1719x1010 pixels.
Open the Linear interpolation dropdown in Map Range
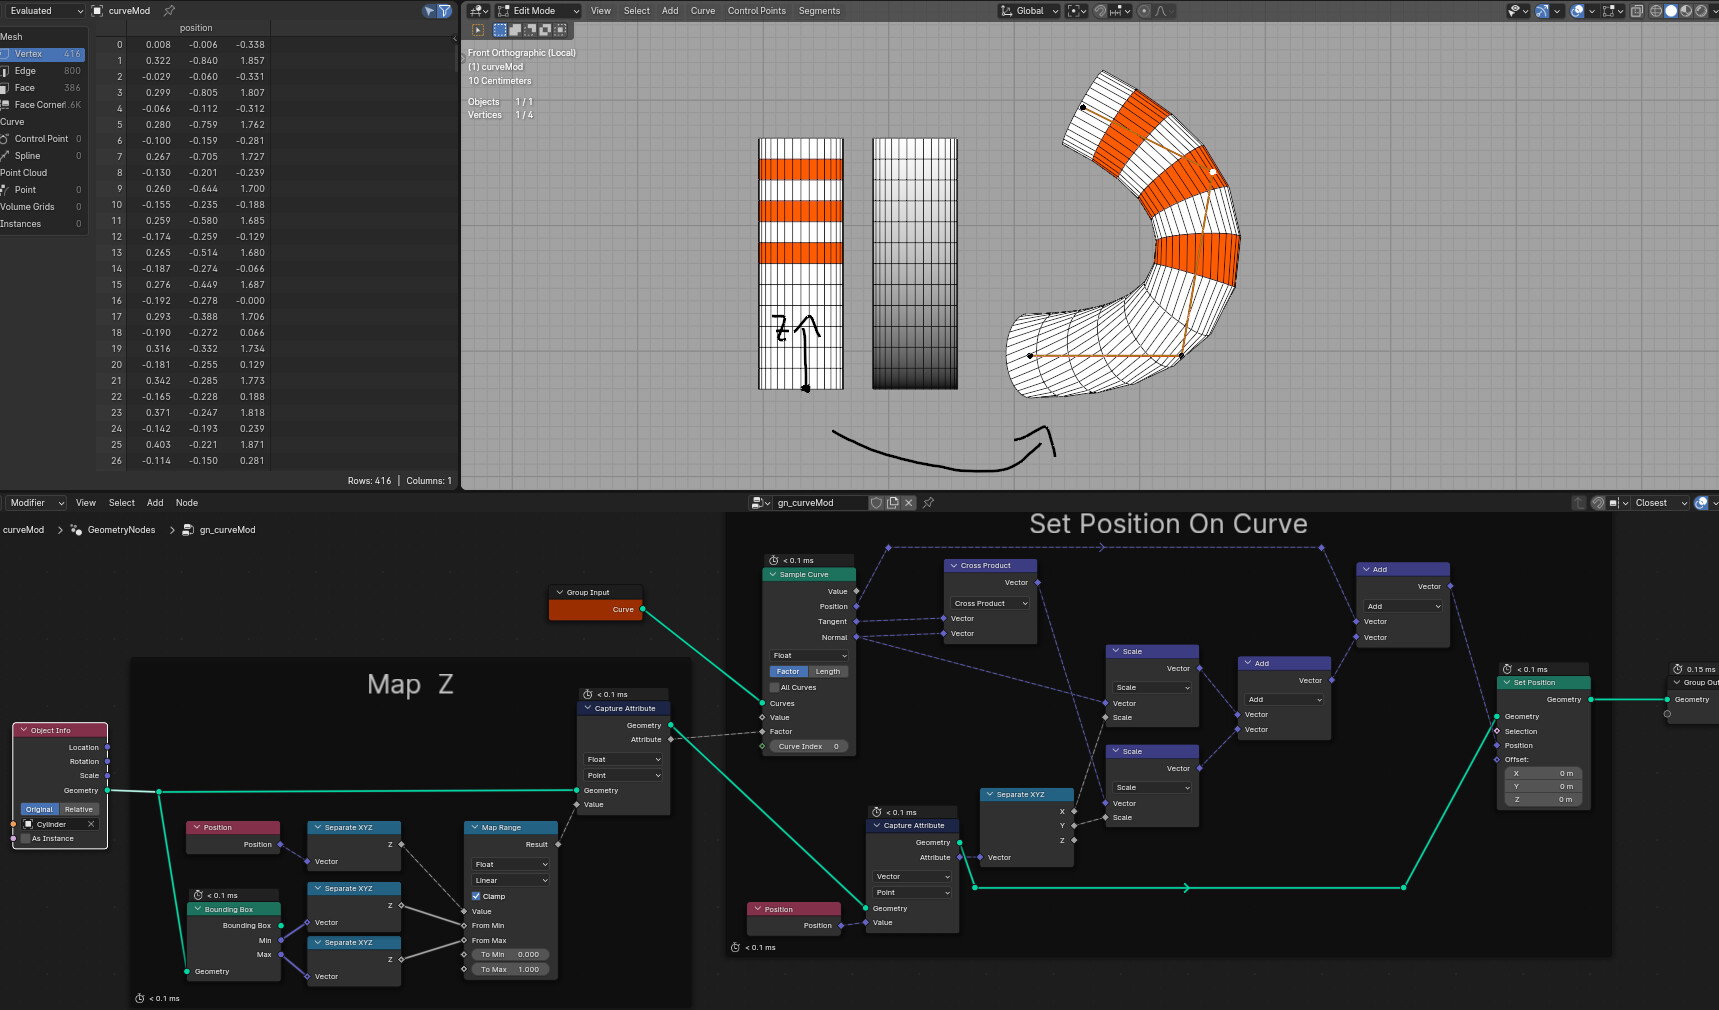click(510, 880)
